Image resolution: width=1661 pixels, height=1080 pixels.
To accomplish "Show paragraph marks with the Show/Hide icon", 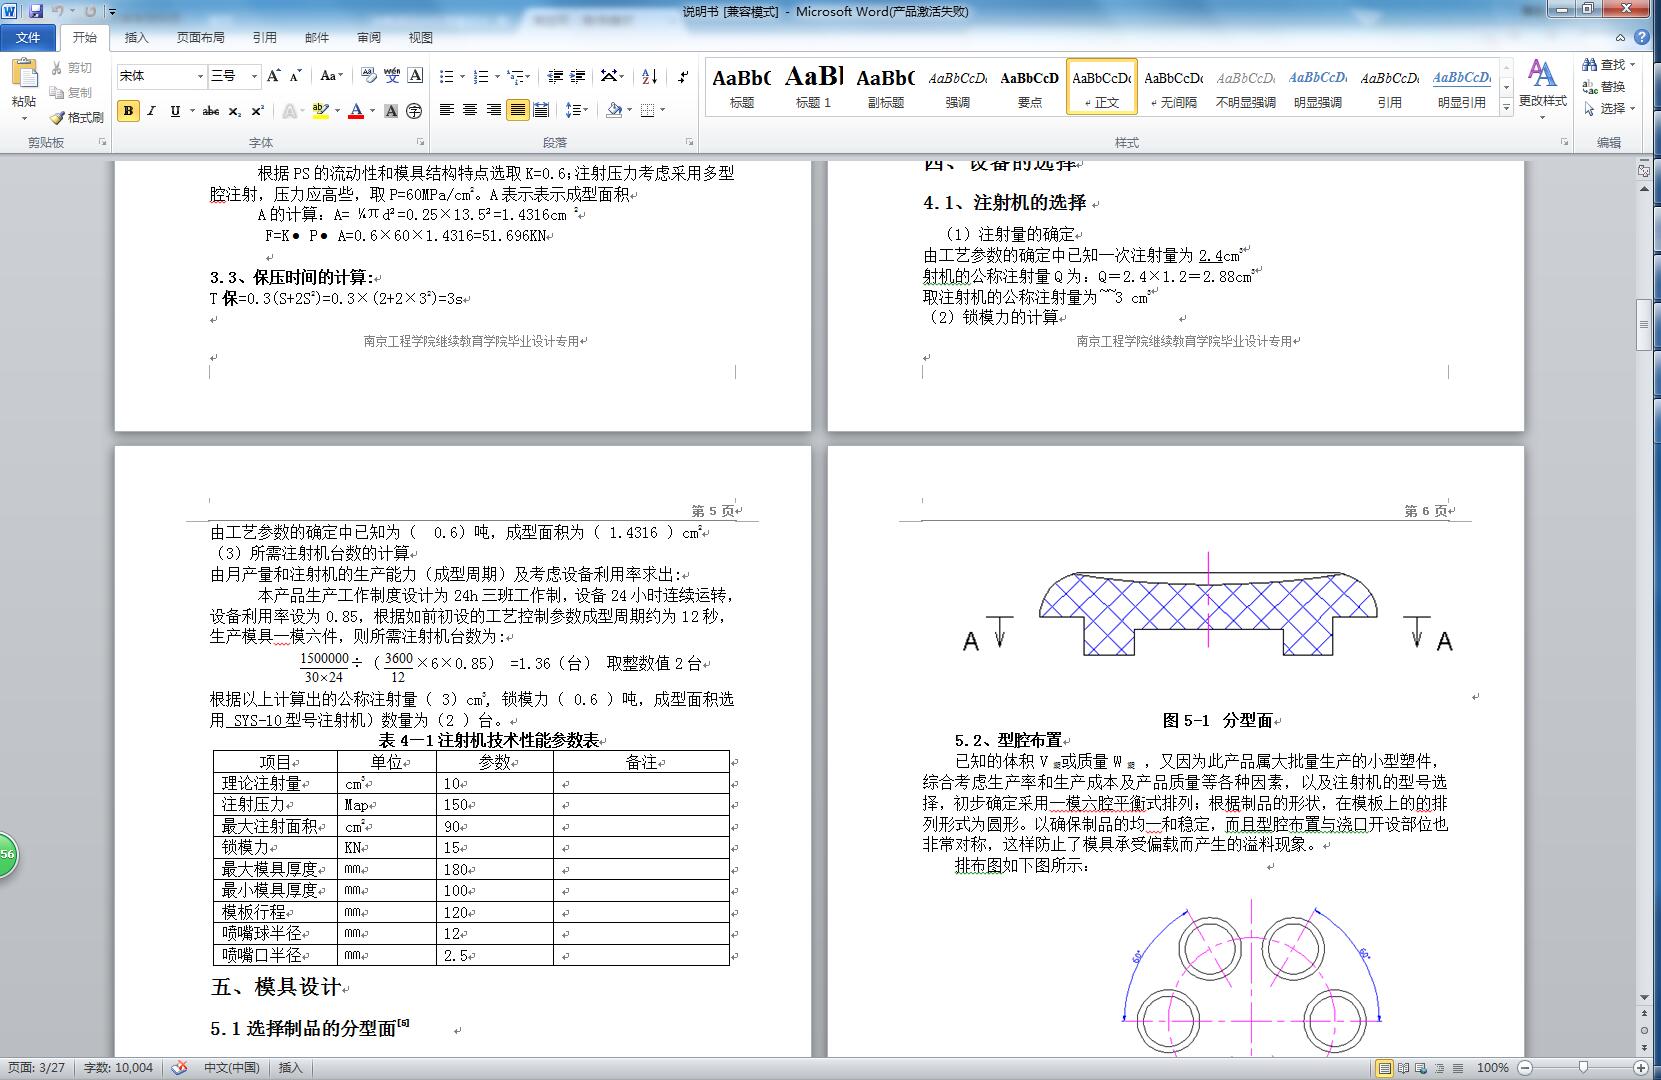I will click(x=683, y=76).
